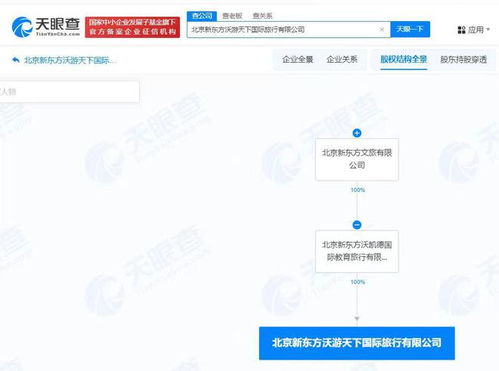The height and width of the screenshot is (371, 499).
Task: Click the 天眼一下 search button
Action: pos(410,29)
